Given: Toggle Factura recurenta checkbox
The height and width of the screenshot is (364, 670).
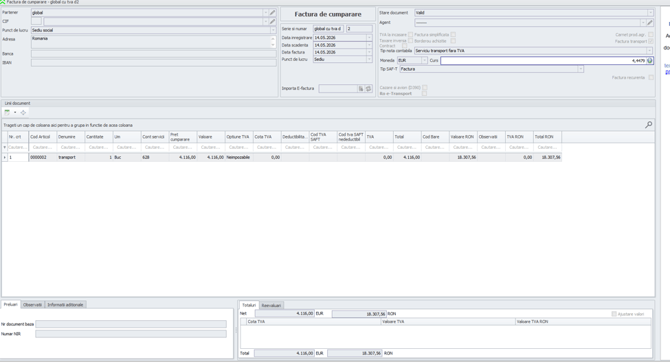Looking at the screenshot, I should click(x=651, y=77).
